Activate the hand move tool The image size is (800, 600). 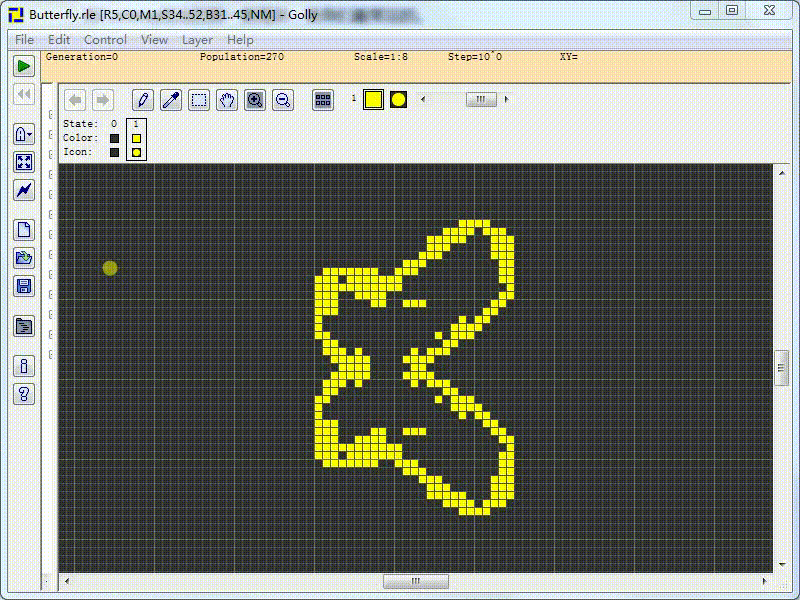227,100
